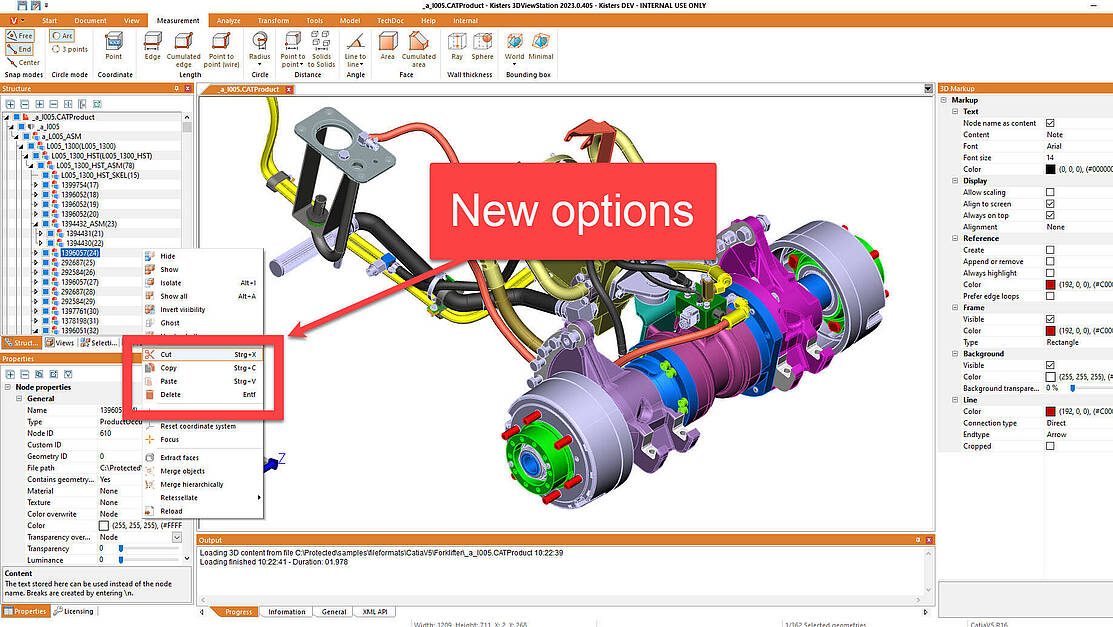Enable the Free snap mode button

coord(20,36)
